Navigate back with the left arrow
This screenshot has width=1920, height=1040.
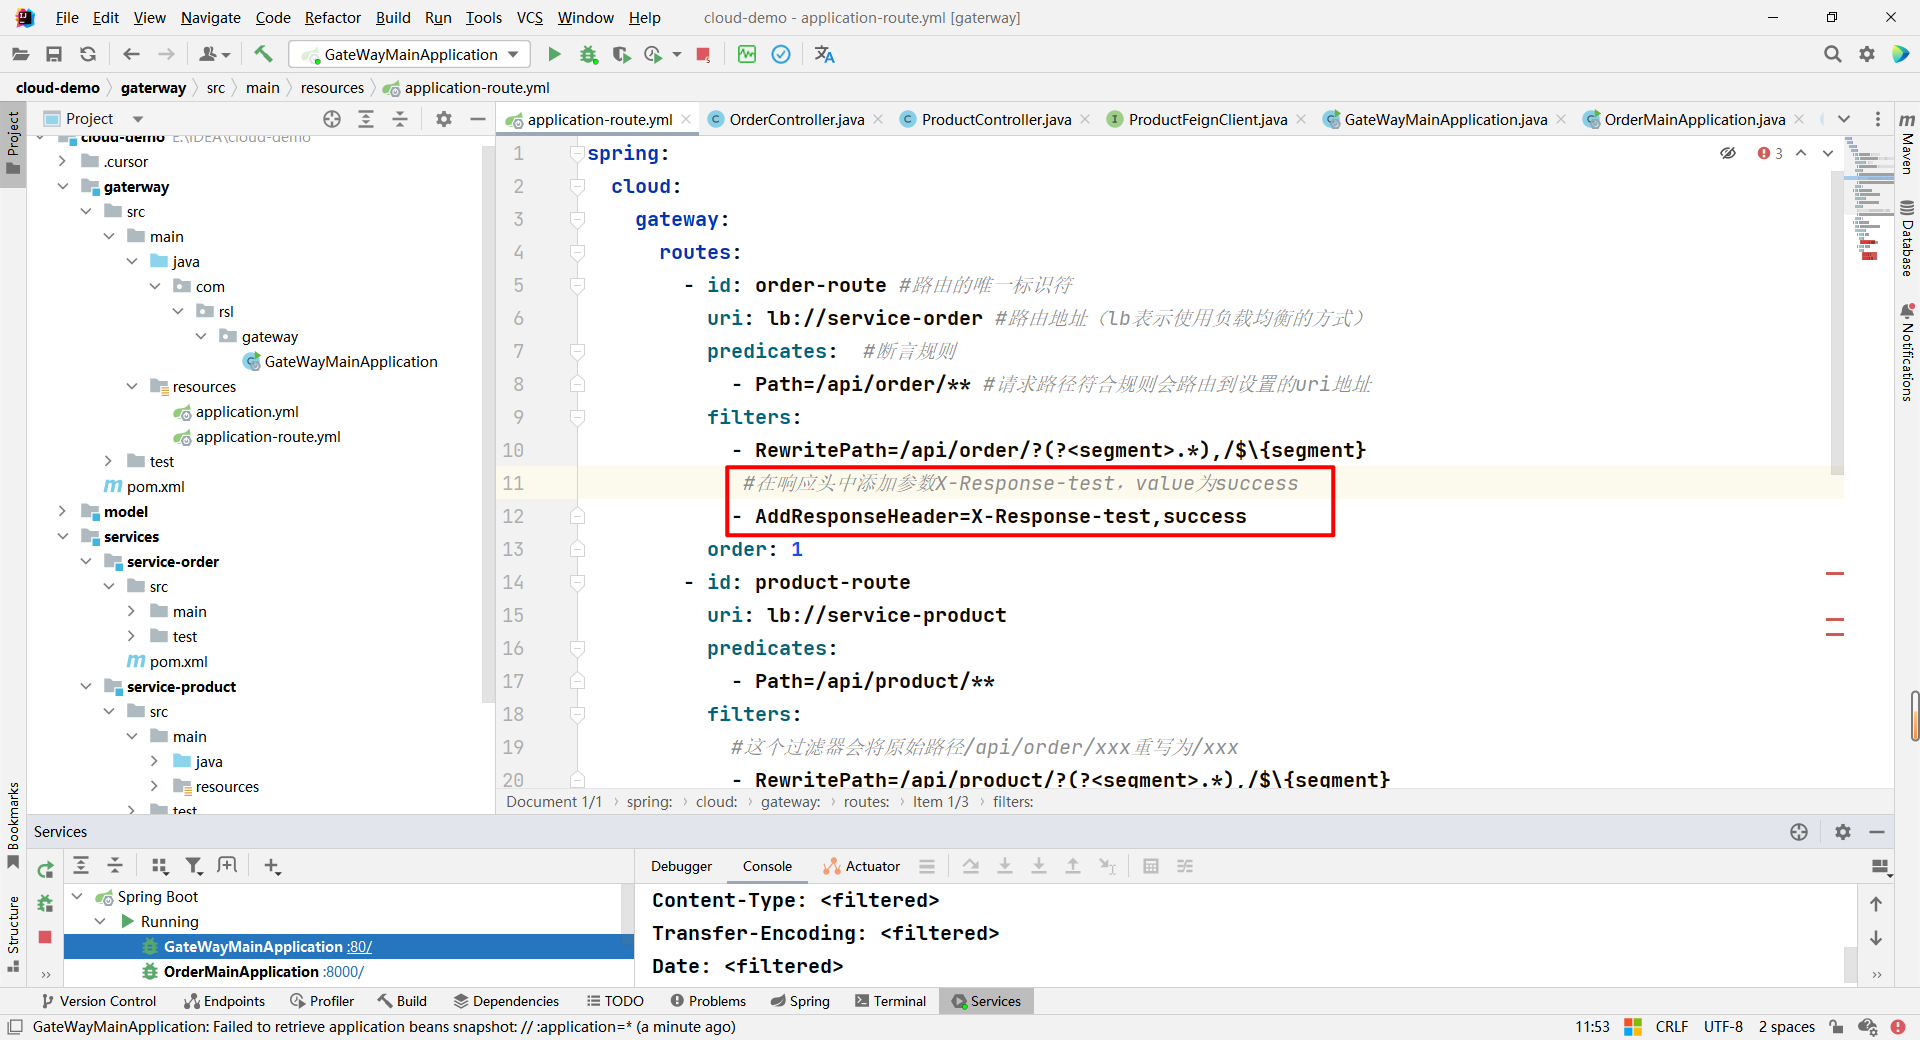point(131,54)
